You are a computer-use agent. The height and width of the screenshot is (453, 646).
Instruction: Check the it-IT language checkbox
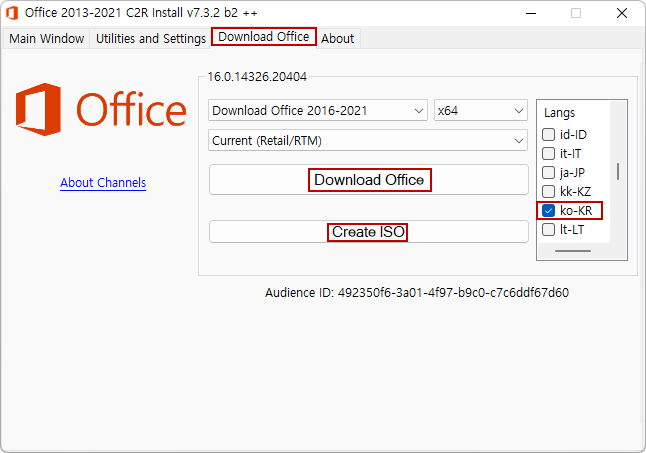[x=548, y=153]
